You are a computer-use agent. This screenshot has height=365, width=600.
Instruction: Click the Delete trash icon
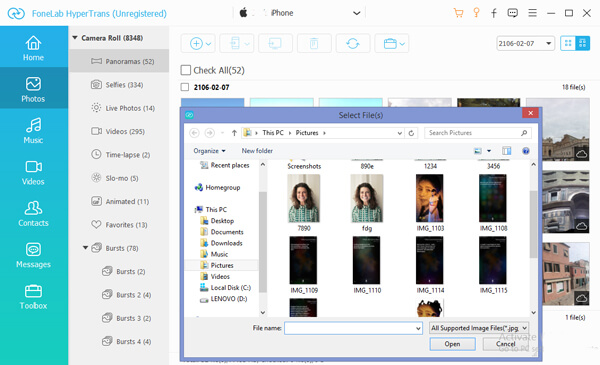(314, 44)
